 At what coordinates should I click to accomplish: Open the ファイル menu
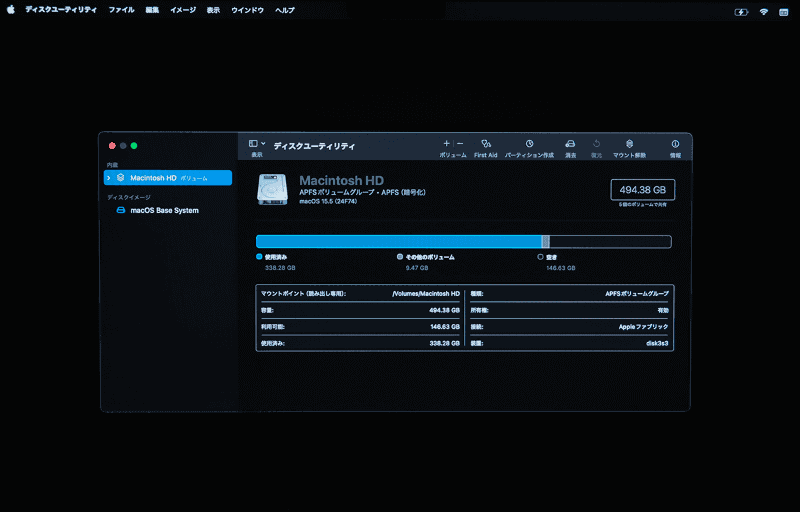[x=121, y=10]
